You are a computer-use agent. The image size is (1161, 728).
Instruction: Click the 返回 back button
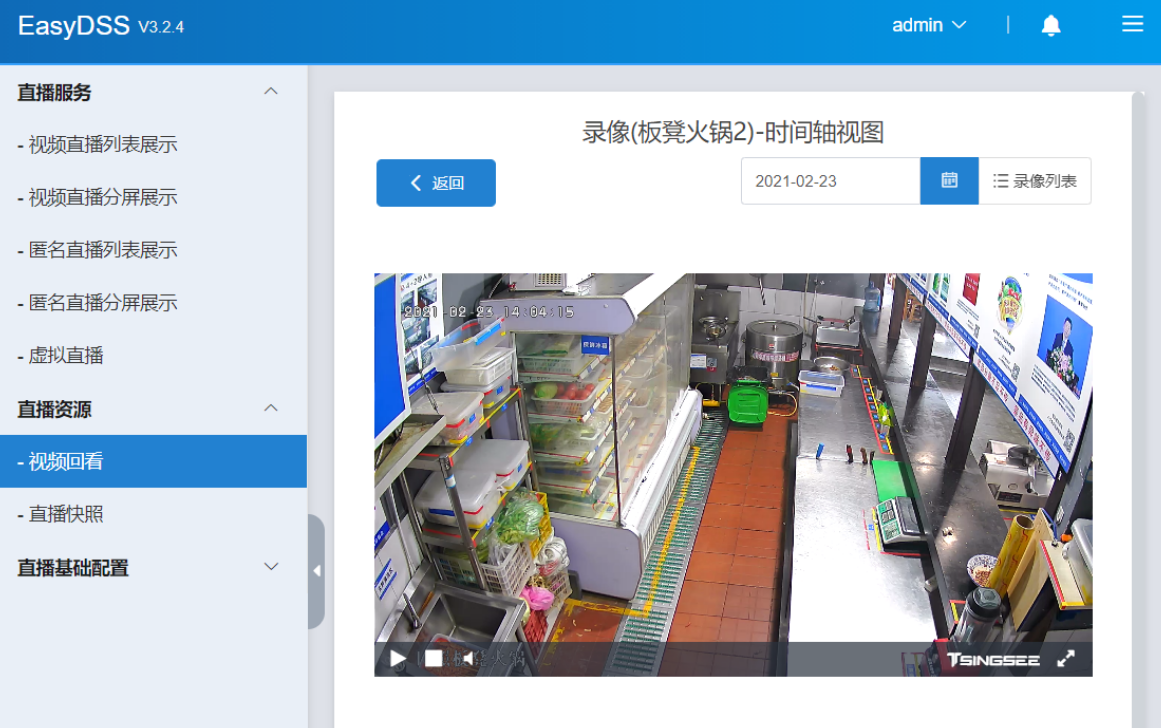click(x=436, y=182)
